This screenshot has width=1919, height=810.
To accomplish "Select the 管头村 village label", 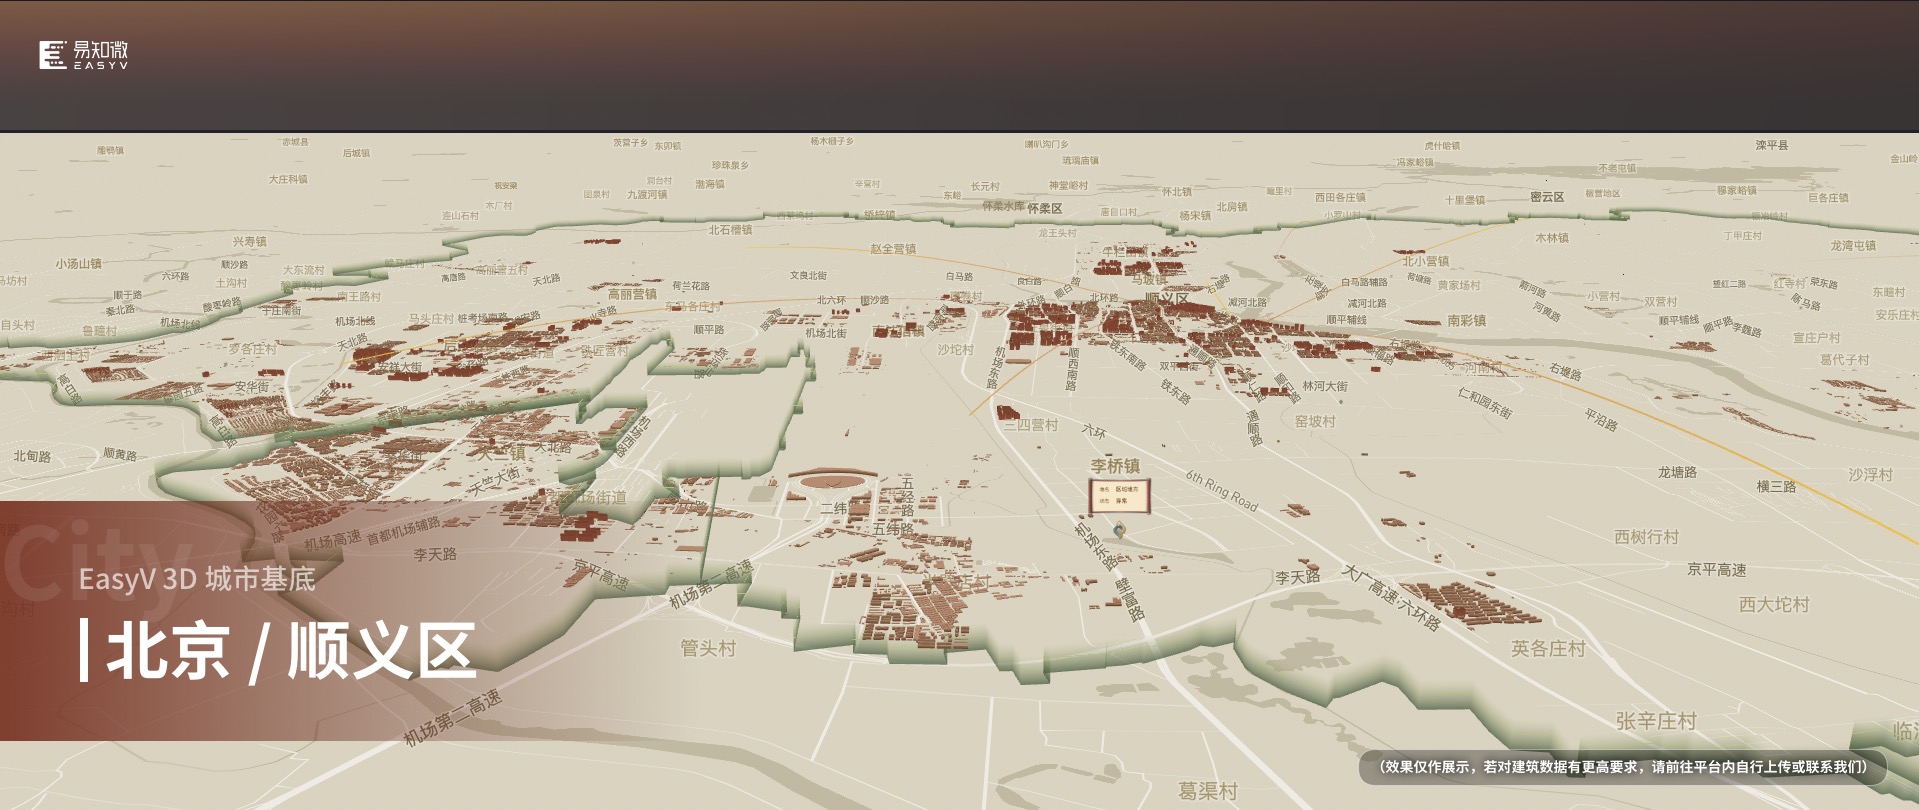I will tap(708, 648).
